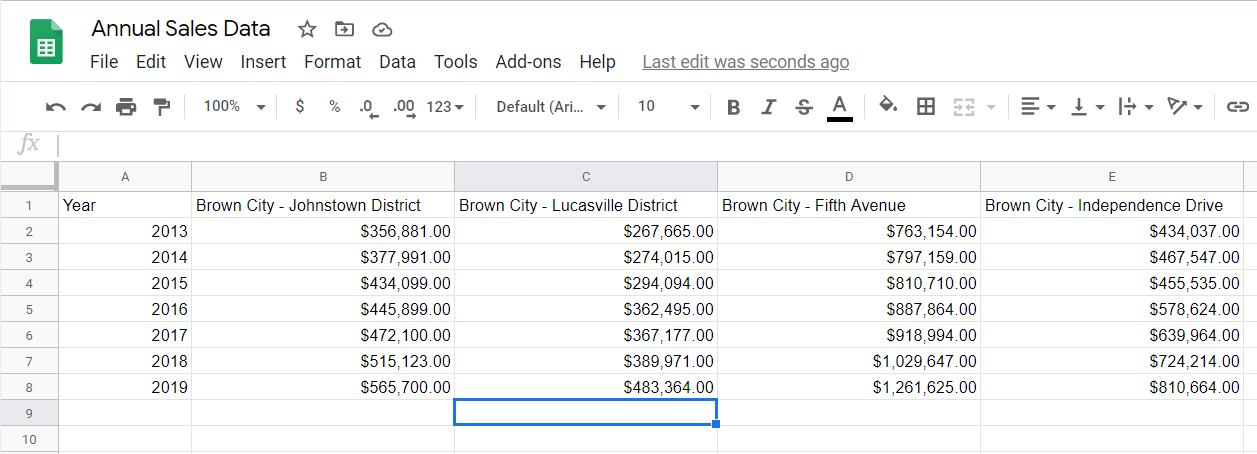Insert a link
The height and width of the screenshot is (454, 1257).
tap(1238, 107)
